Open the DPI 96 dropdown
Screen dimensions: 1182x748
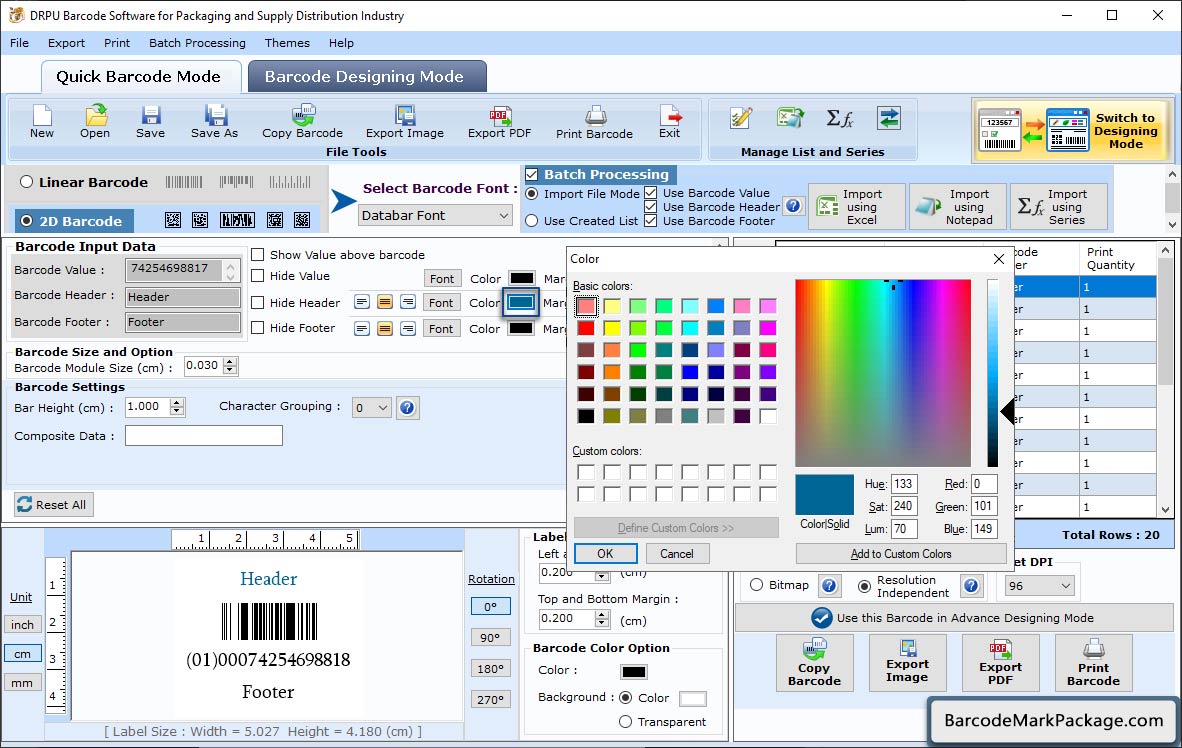1039,586
